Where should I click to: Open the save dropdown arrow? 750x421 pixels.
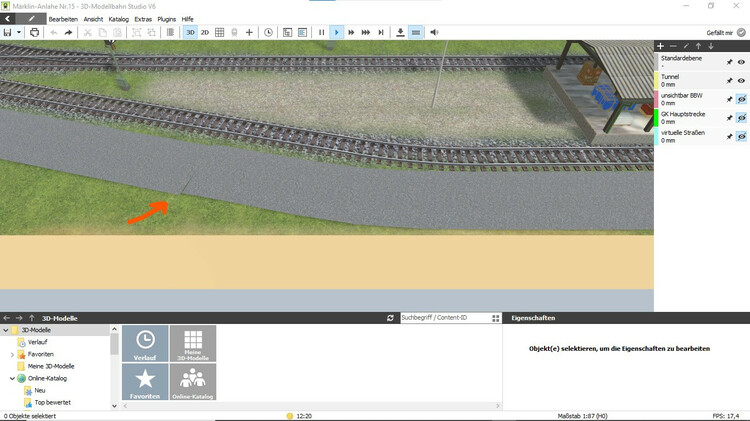pyautogui.click(x=18, y=32)
